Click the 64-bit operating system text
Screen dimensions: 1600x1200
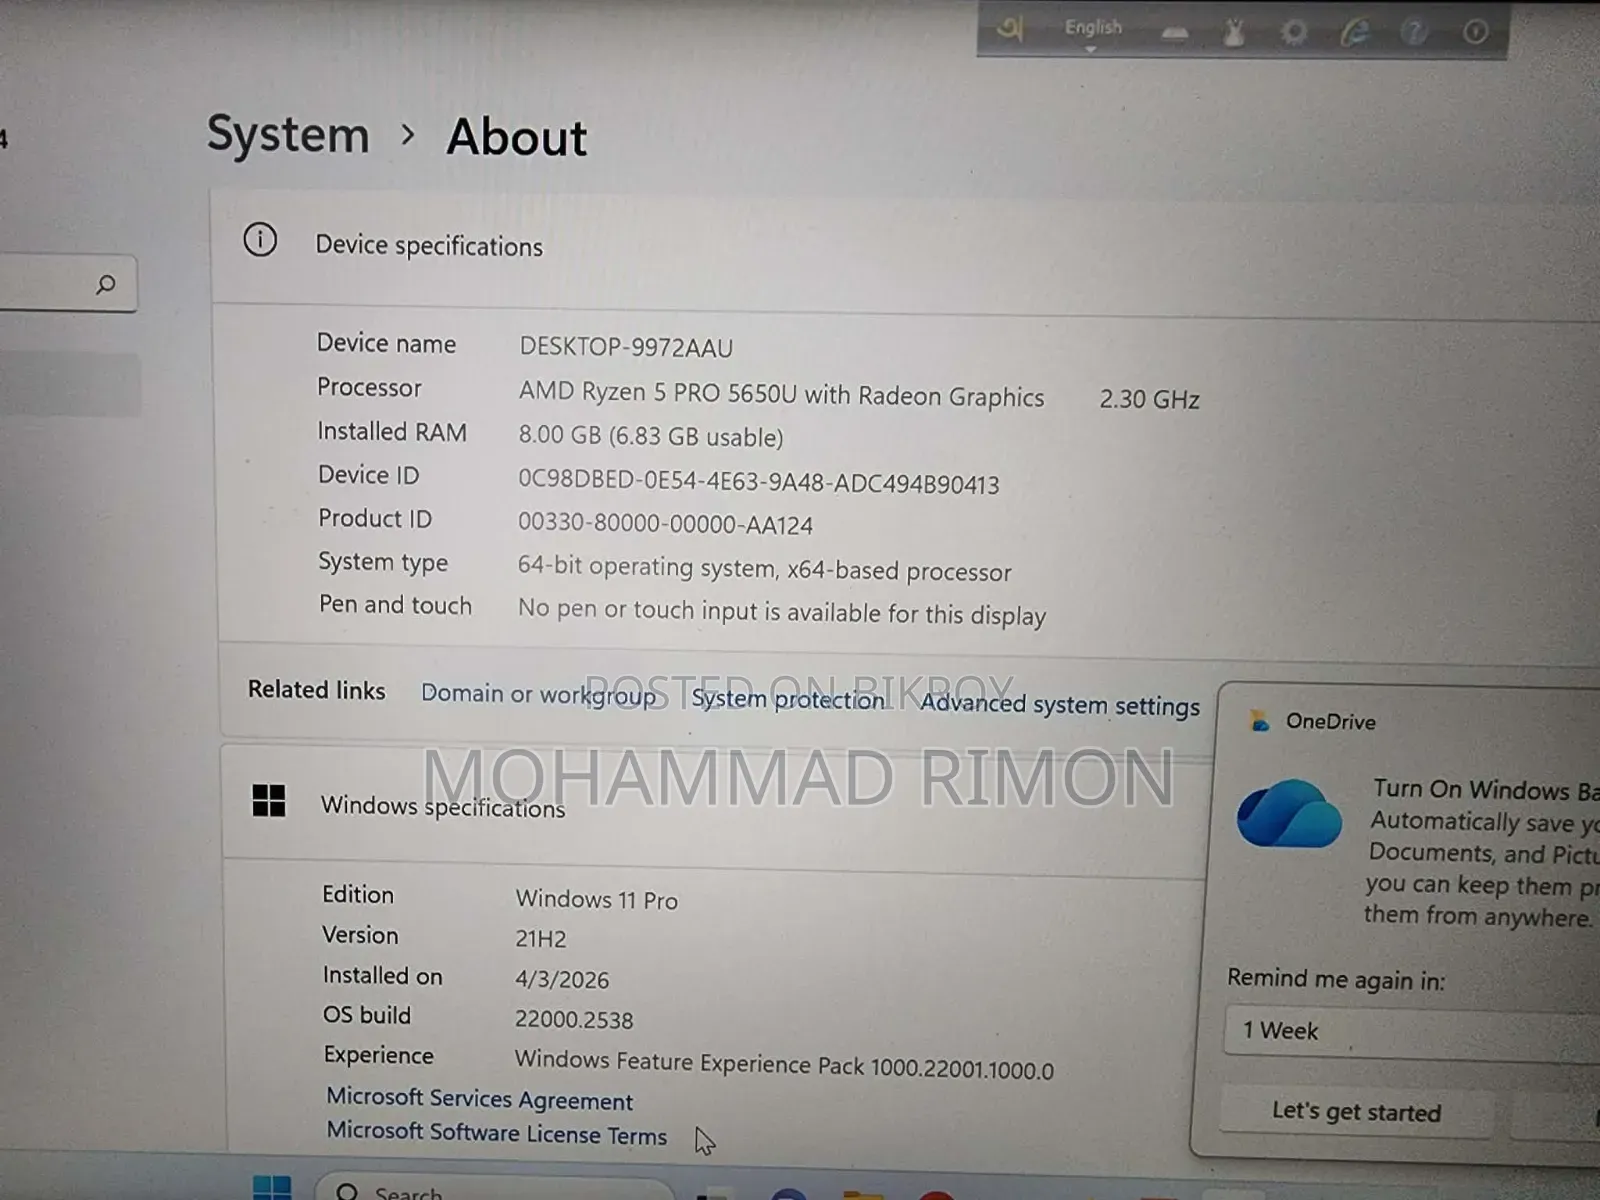pyautogui.click(x=764, y=568)
